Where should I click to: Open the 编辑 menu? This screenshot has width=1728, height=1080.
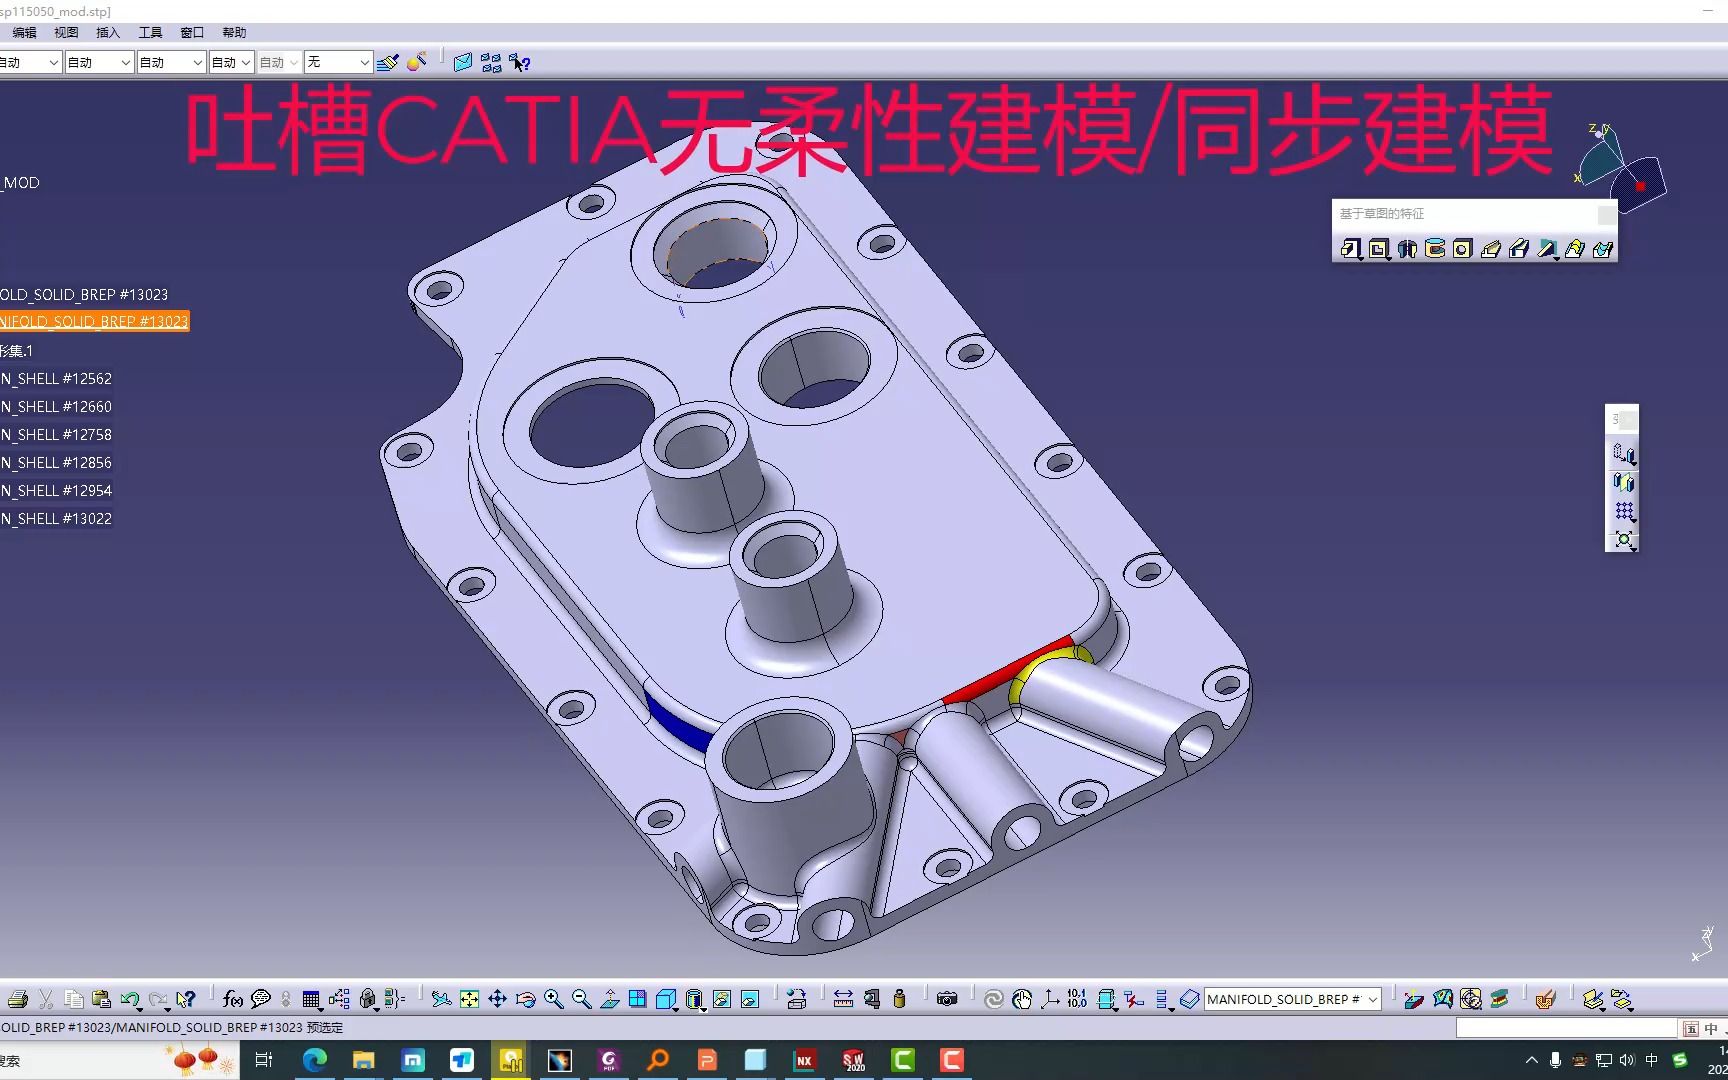(24, 33)
